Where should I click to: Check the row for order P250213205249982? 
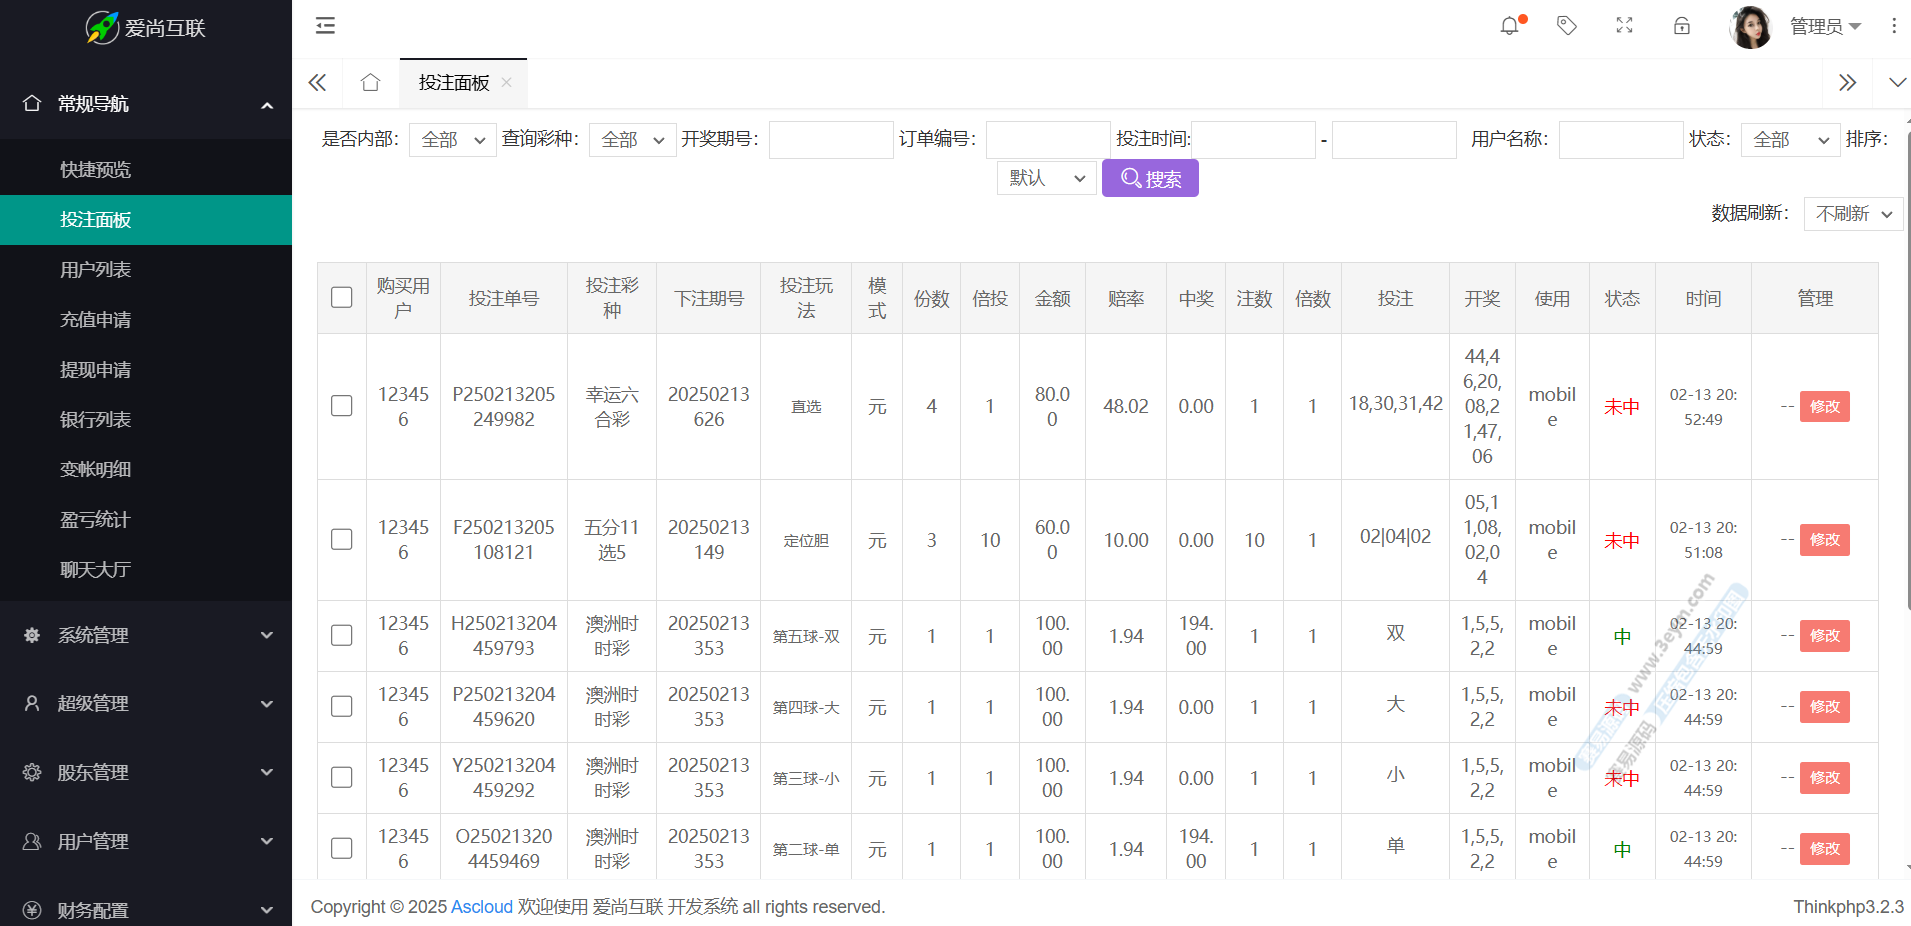pos(342,406)
